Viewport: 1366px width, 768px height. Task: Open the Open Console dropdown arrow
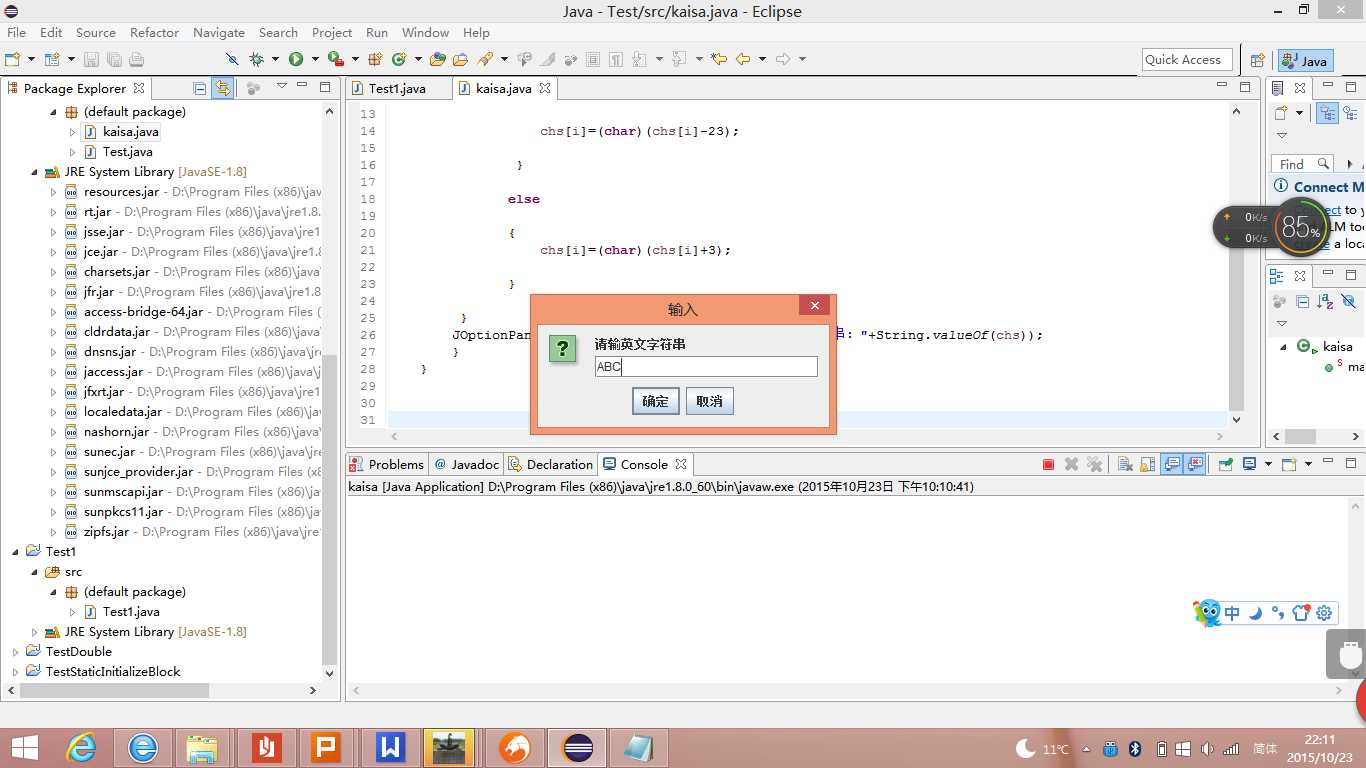[x=1308, y=464]
